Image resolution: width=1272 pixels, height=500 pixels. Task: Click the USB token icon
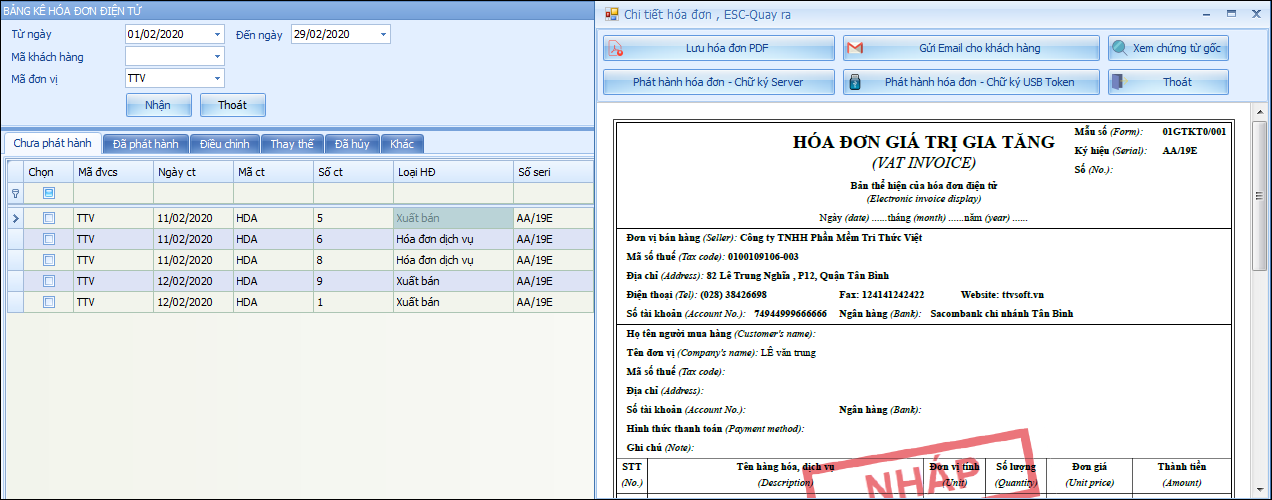point(855,83)
